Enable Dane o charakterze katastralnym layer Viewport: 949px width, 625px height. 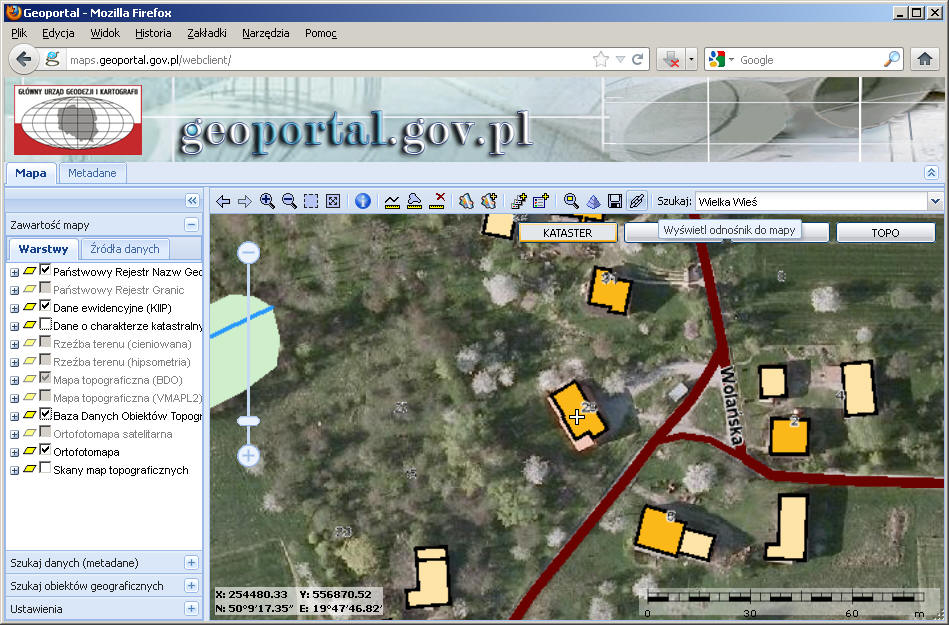[45, 324]
